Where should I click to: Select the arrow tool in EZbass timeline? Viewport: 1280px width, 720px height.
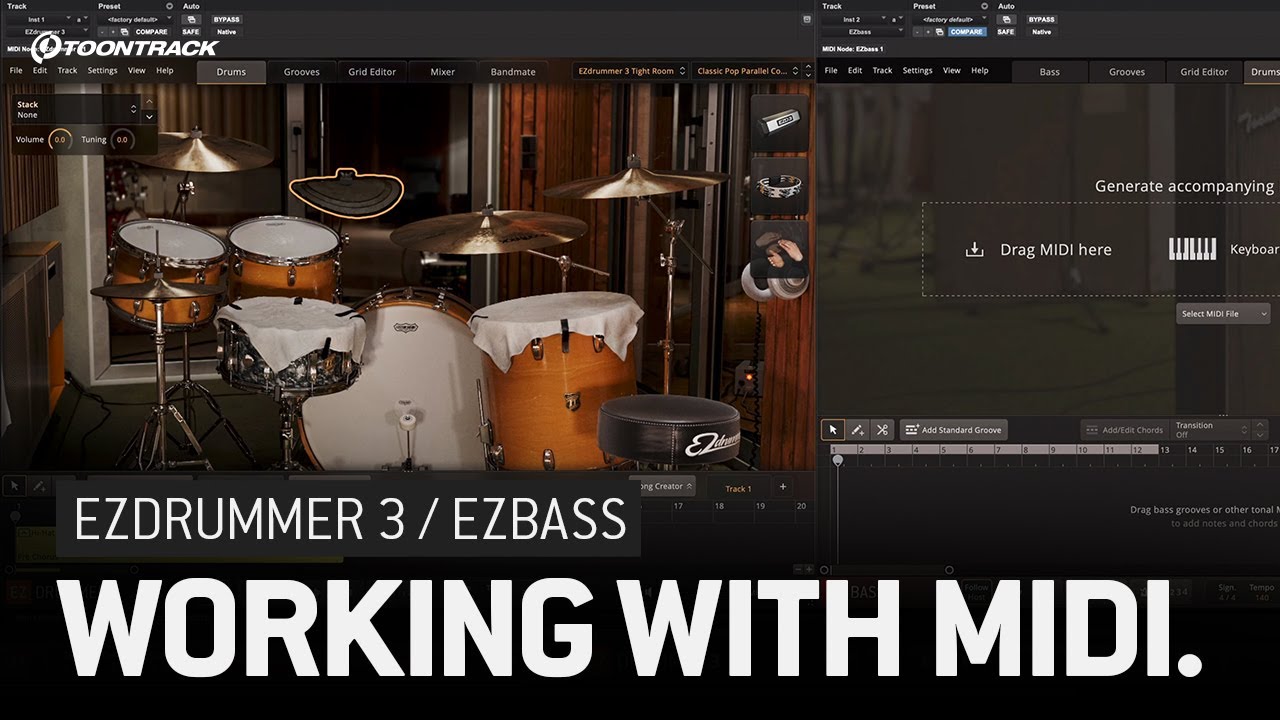832,430
